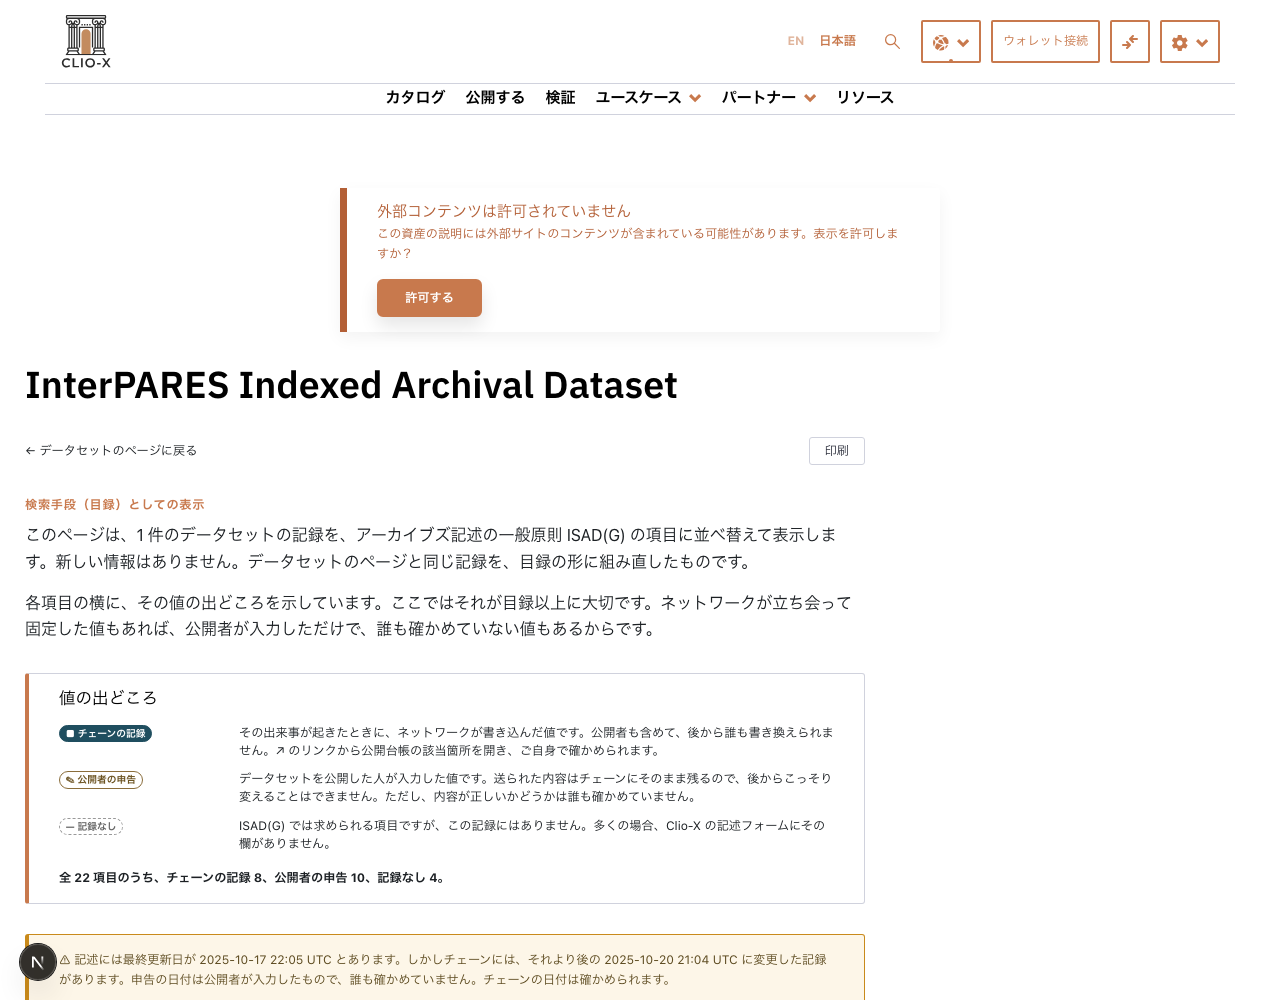
Task: Go back via データセットのページに戻る link
Action: tap(111, 451)
